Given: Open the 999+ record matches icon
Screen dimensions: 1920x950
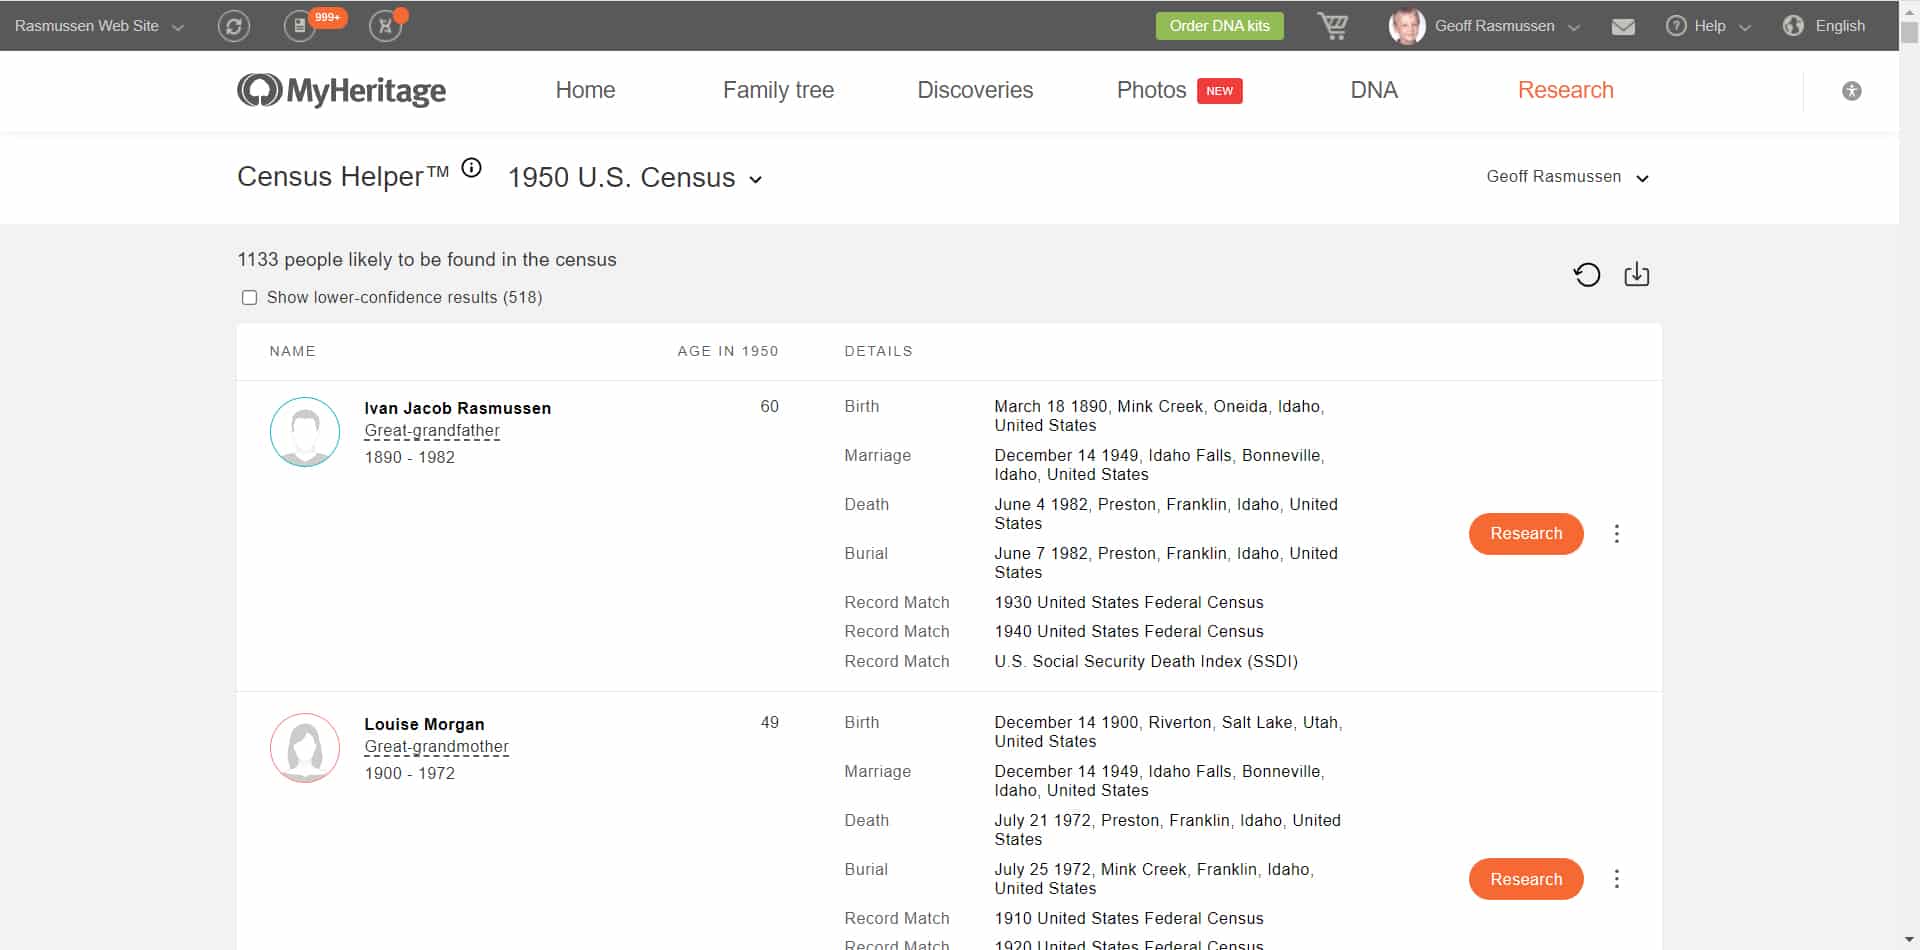Looking at the screenshot, I should point(300,26).
